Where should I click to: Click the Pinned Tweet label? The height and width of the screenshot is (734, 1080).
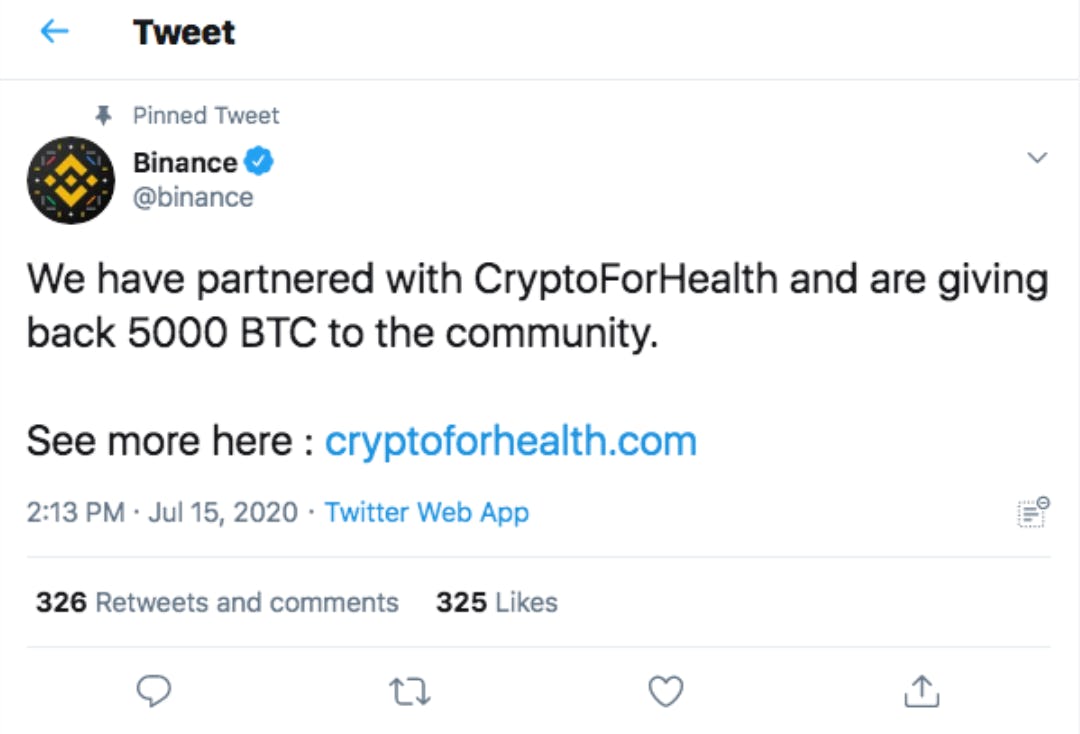coord(206,115)
